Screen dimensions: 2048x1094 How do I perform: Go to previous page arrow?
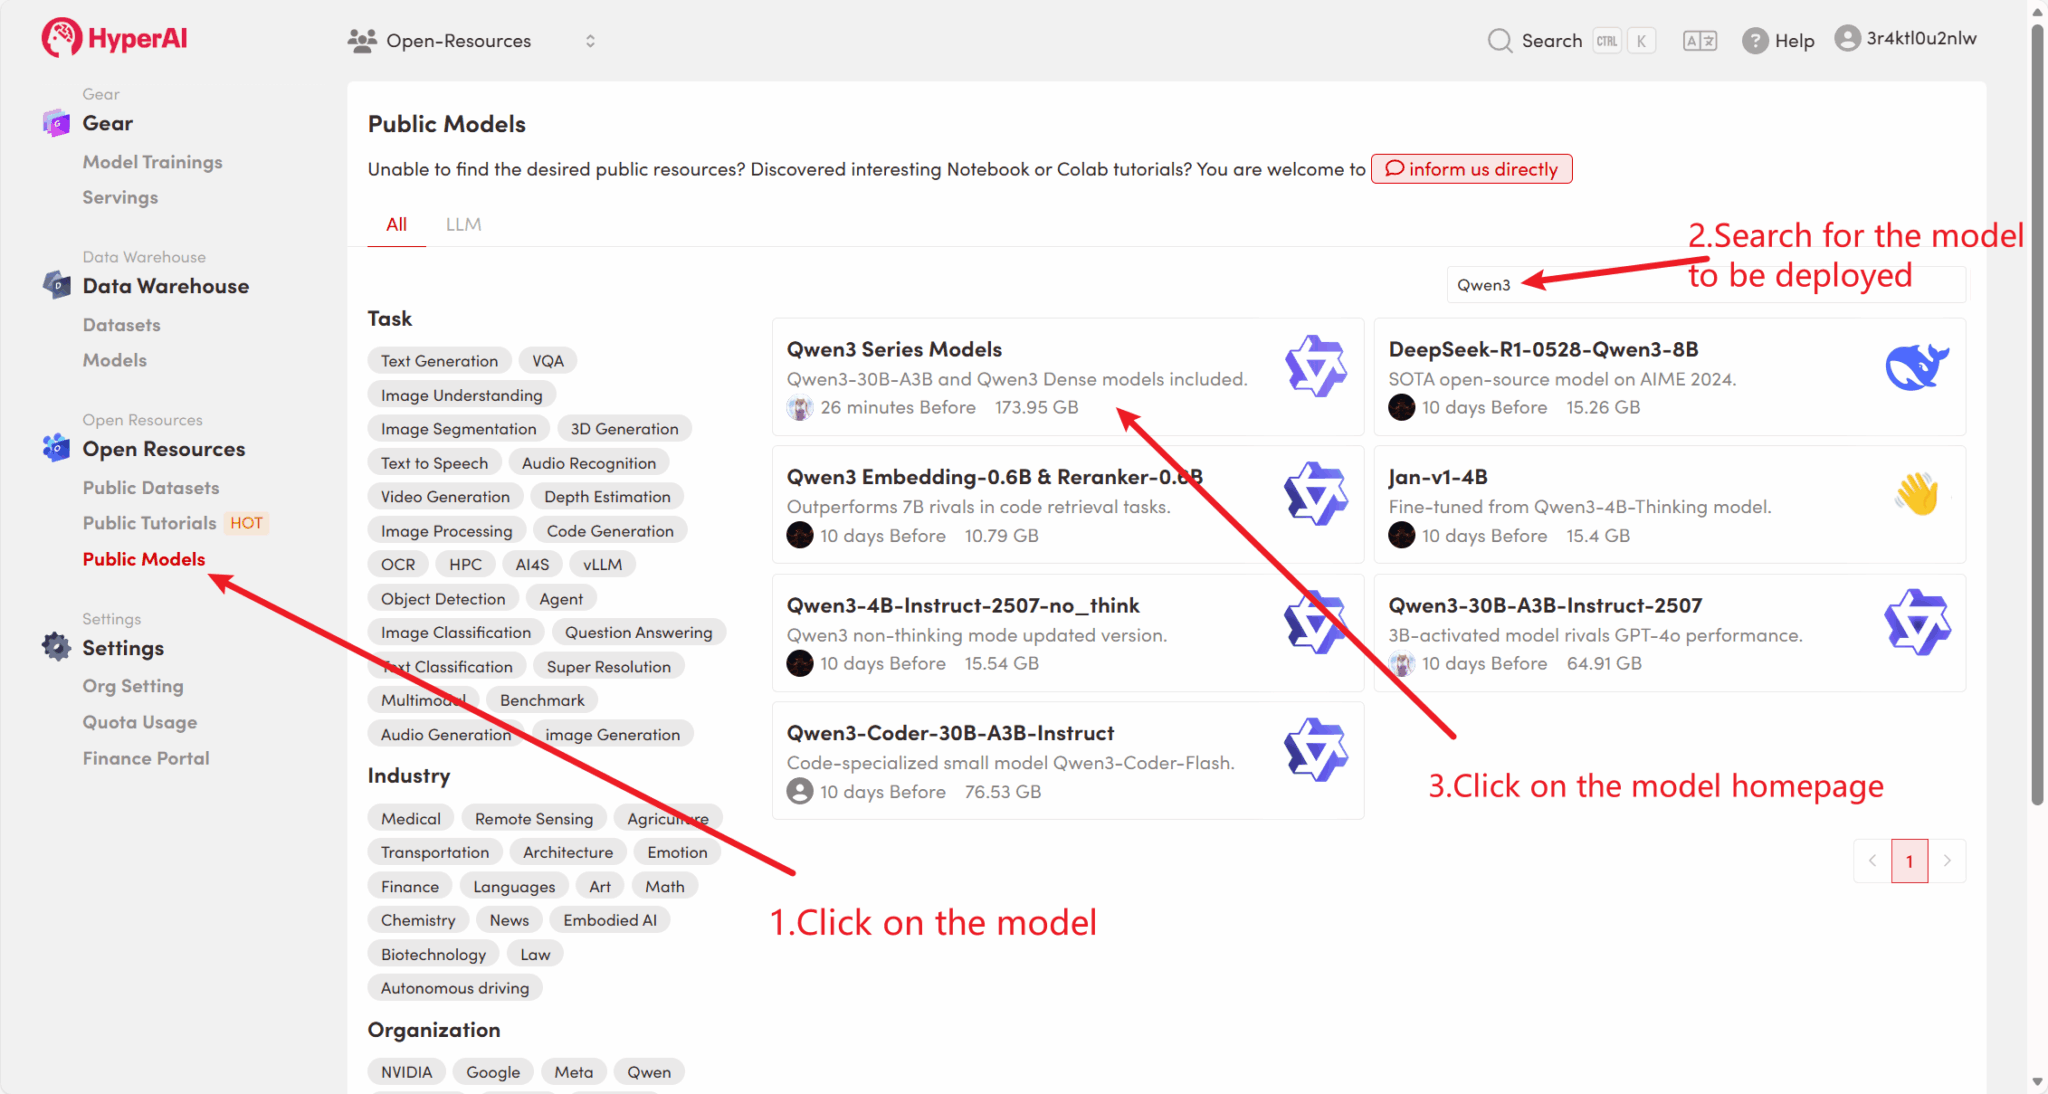[x=1872, y=861]
